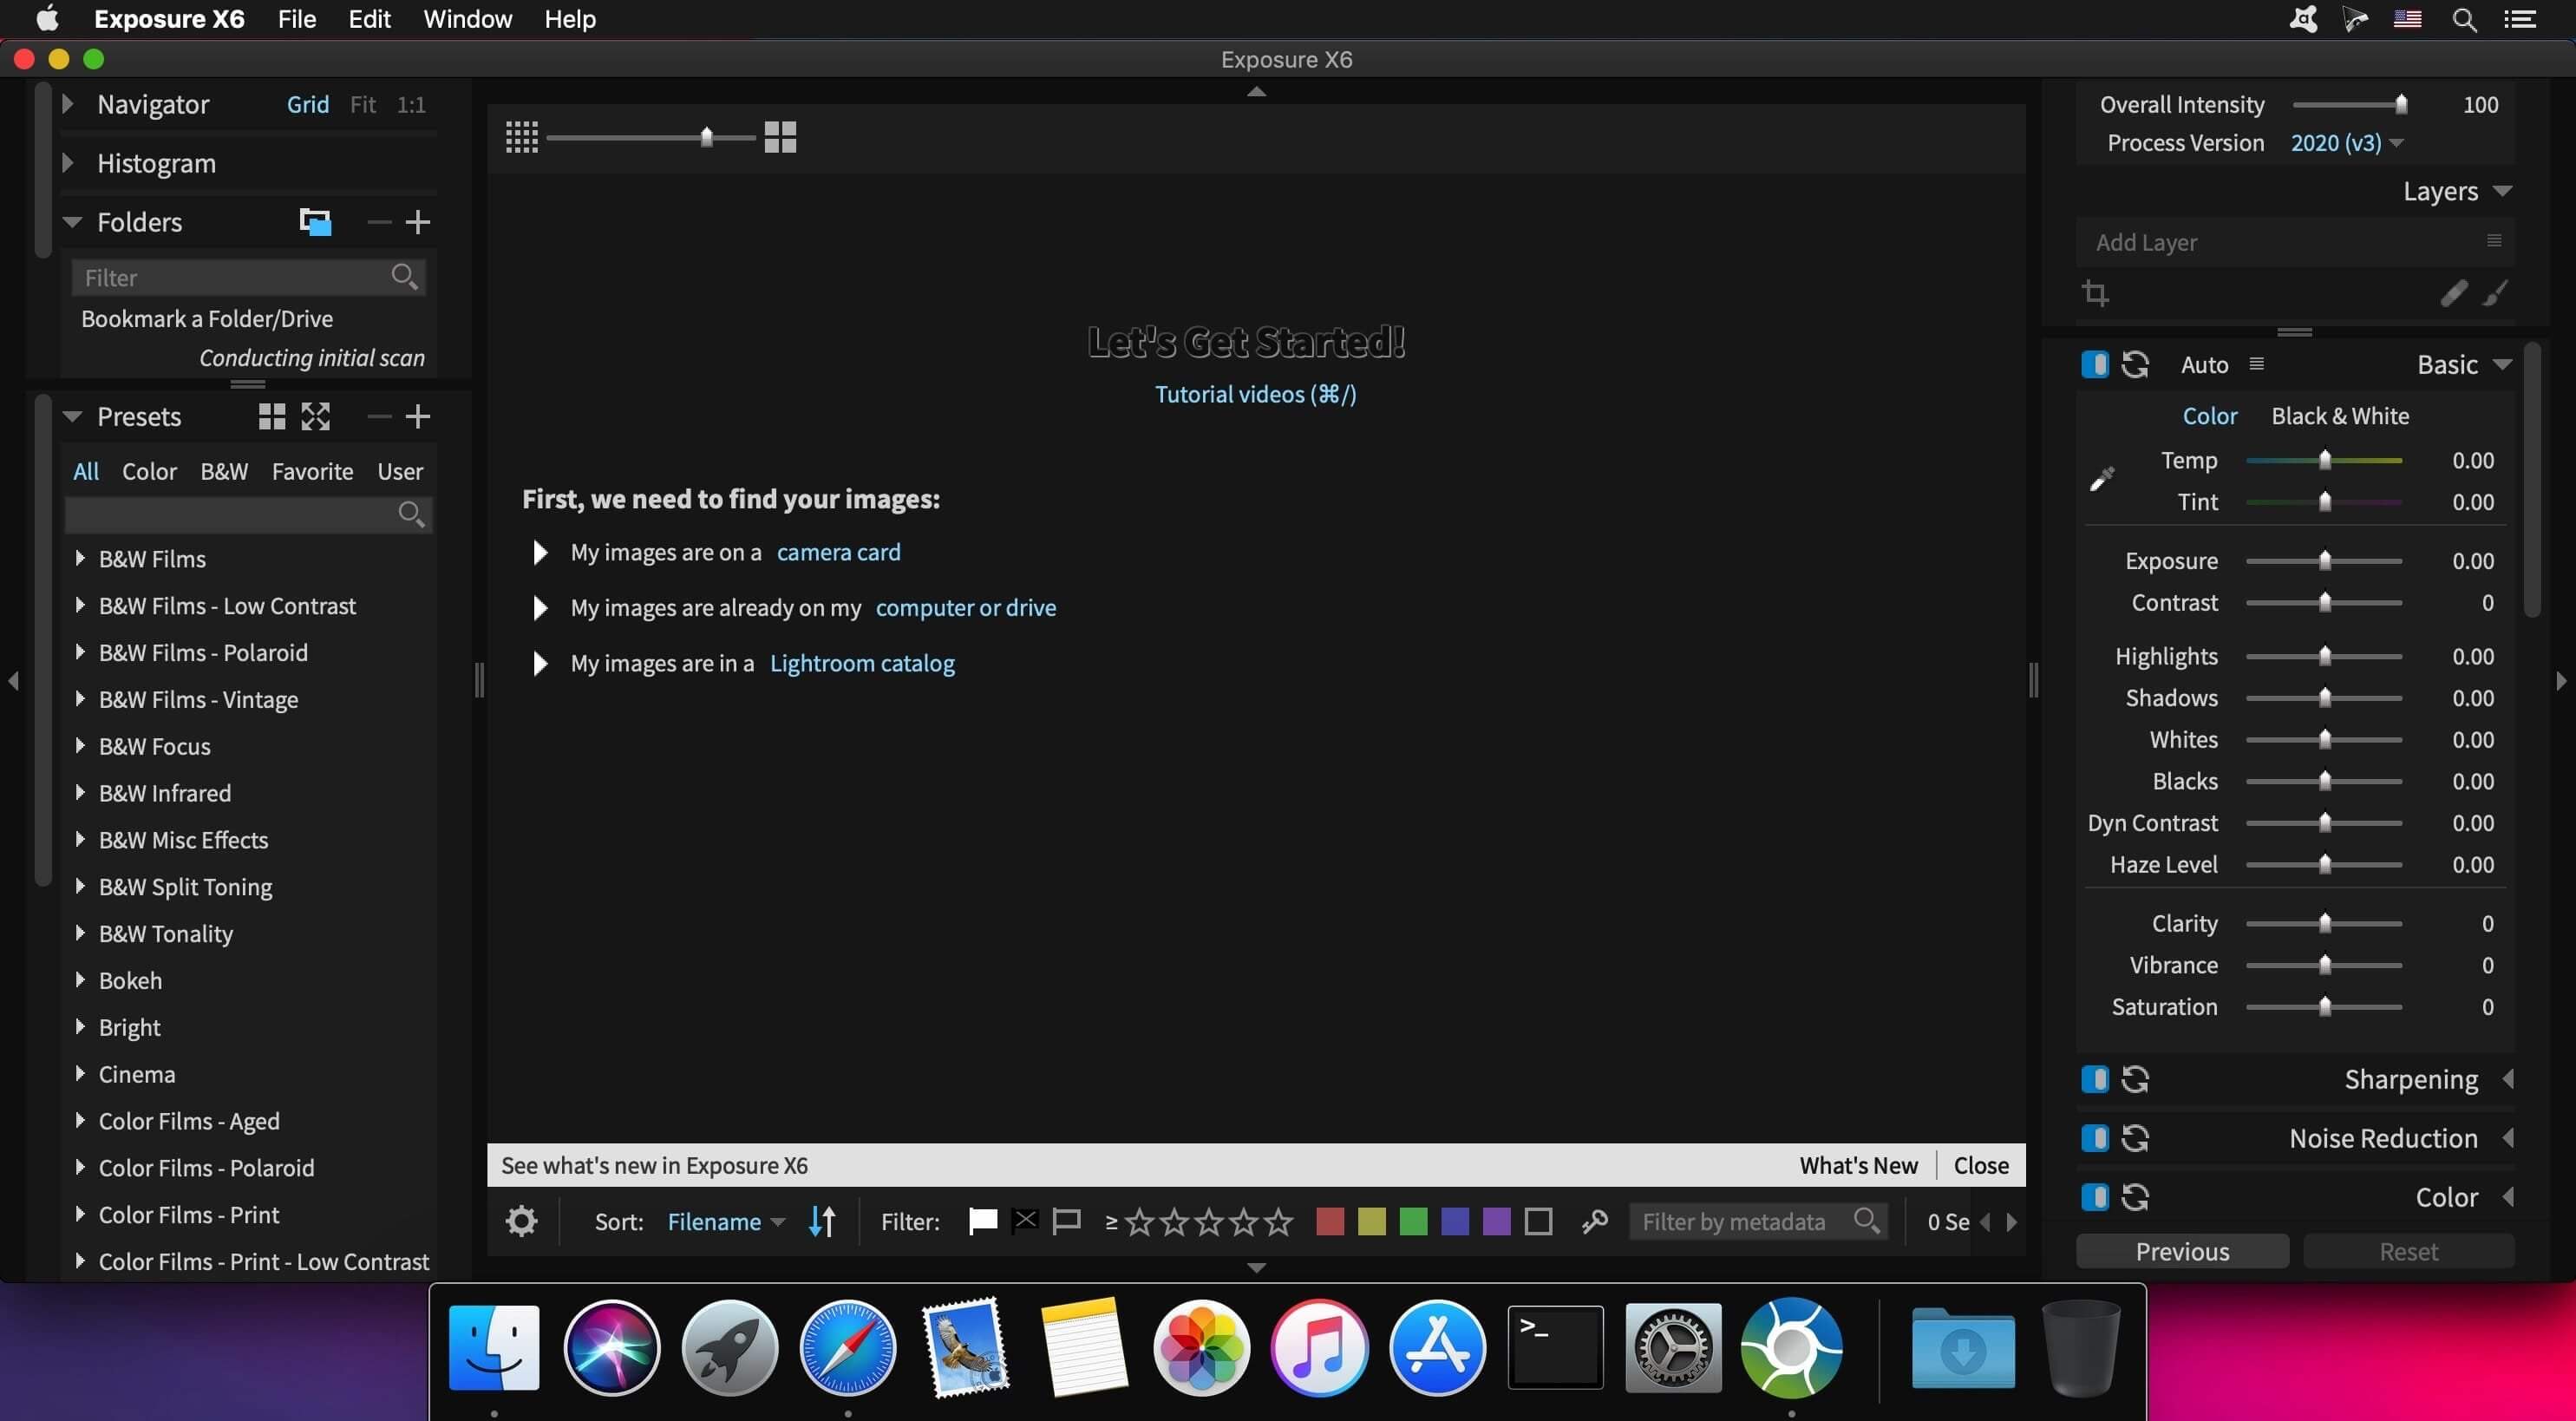Click the Lightroom catalog link

tap(862, 663)
